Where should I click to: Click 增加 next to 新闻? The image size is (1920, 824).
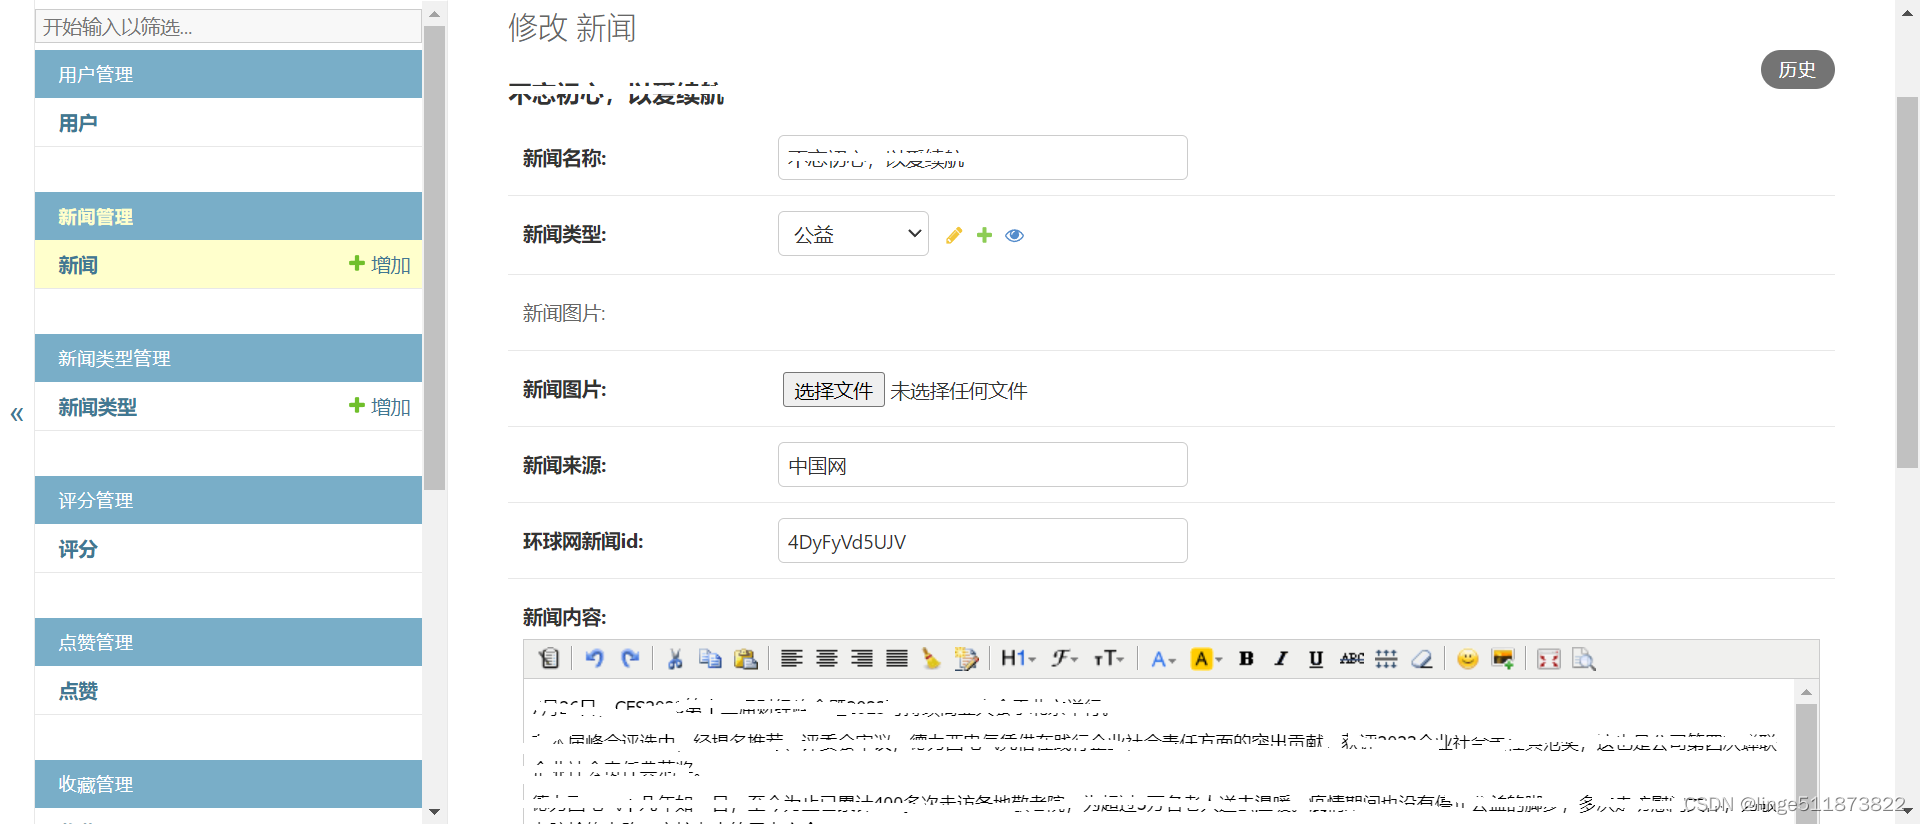[x=380, y=265]
